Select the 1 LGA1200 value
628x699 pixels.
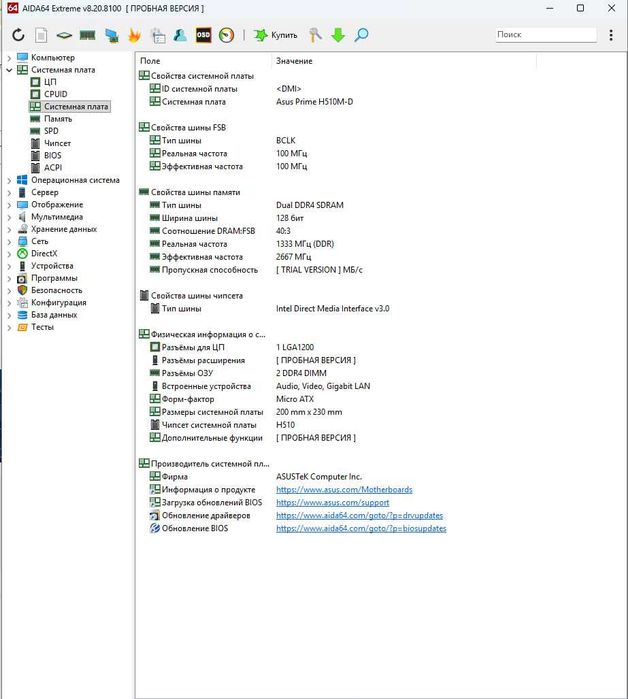pos(295,347)
